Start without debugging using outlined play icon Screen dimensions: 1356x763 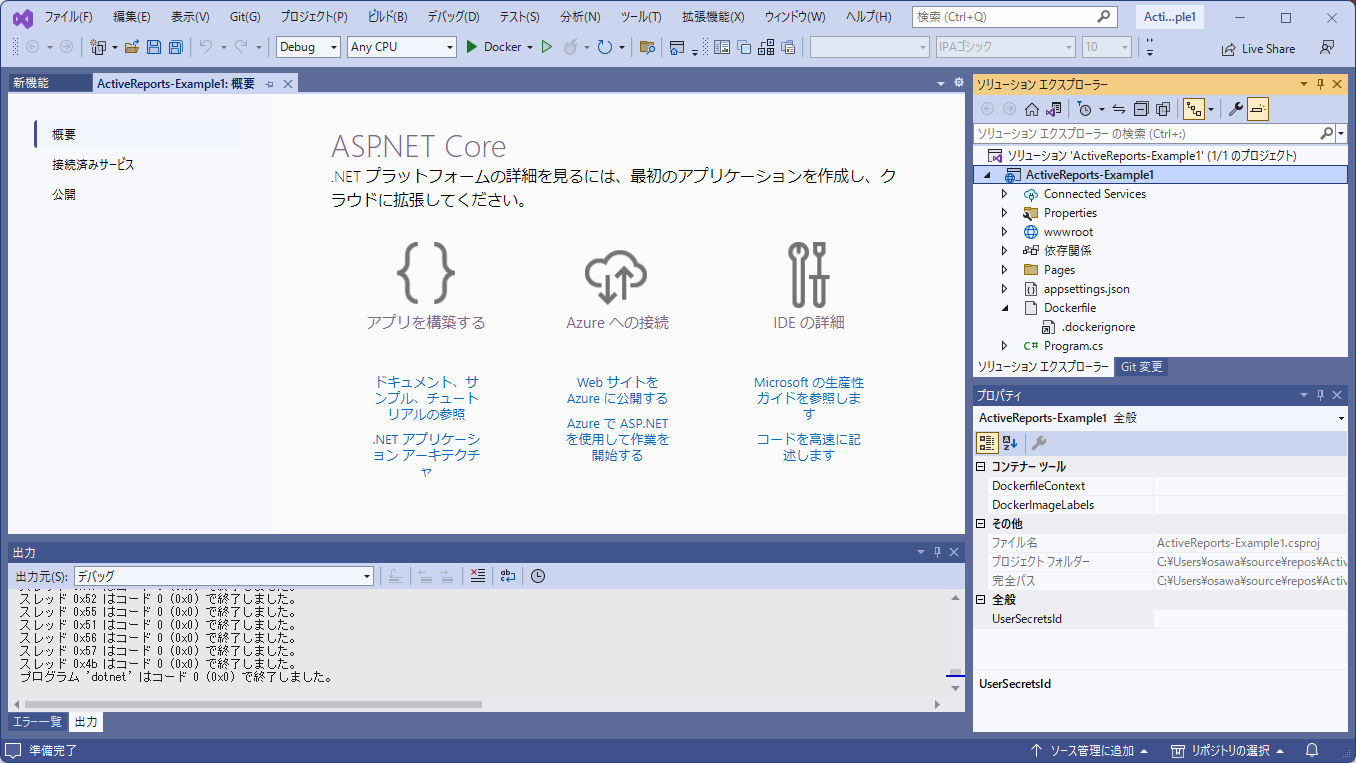point(547,47)
